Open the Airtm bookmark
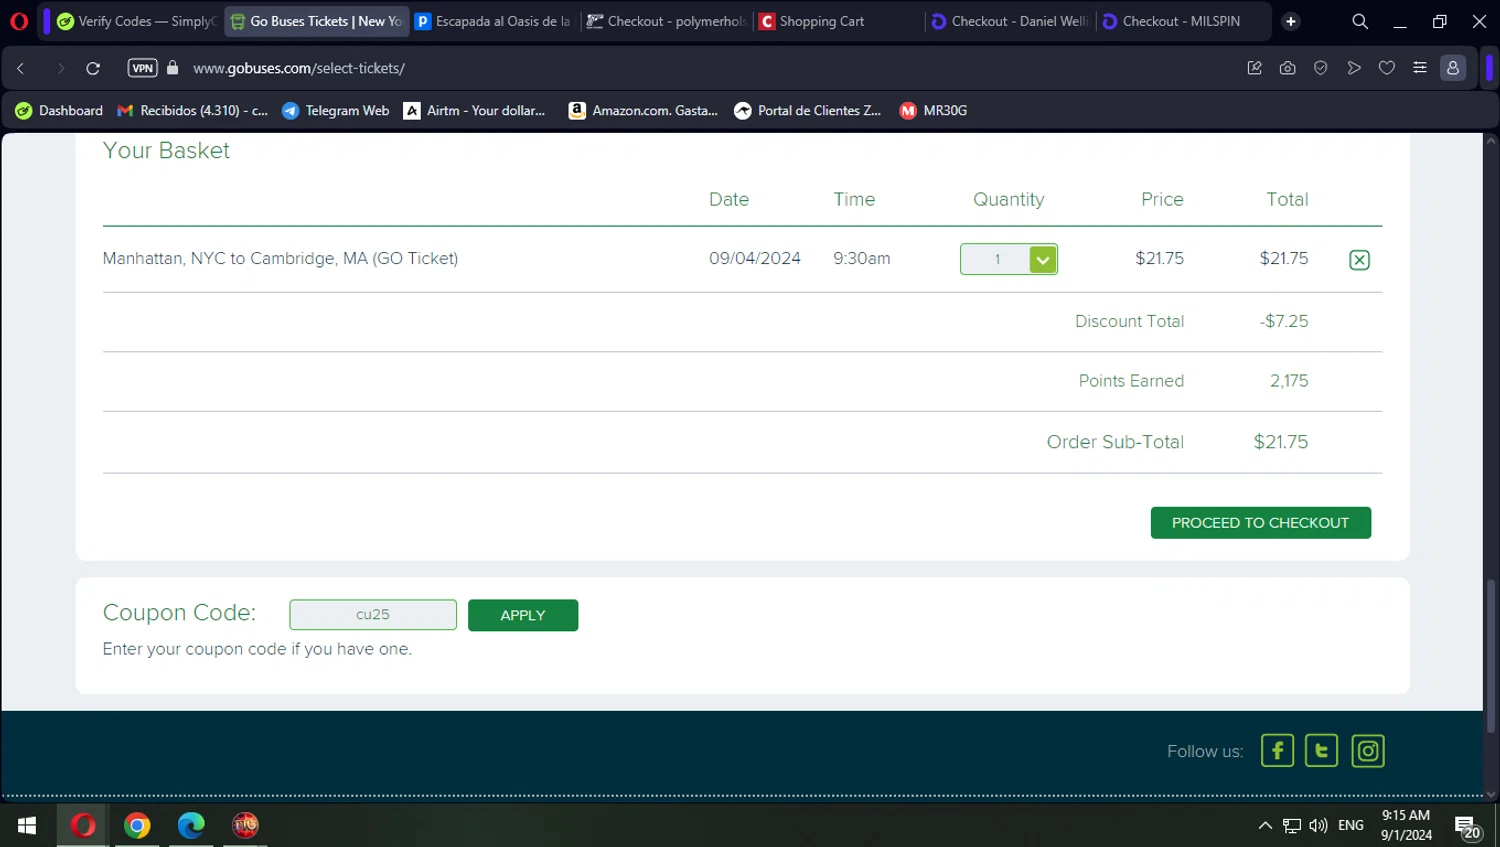Screen dimensions: 1500x847 (475, 111)
